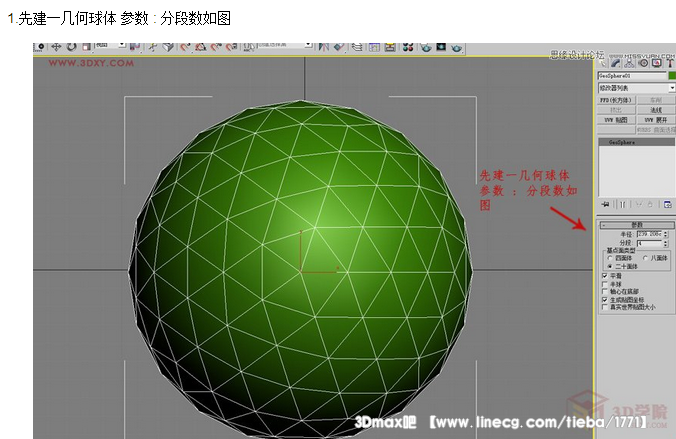Click the UVW 贴图 modifier button
This screenshot has height=439, width=676.
pos(616,120)
